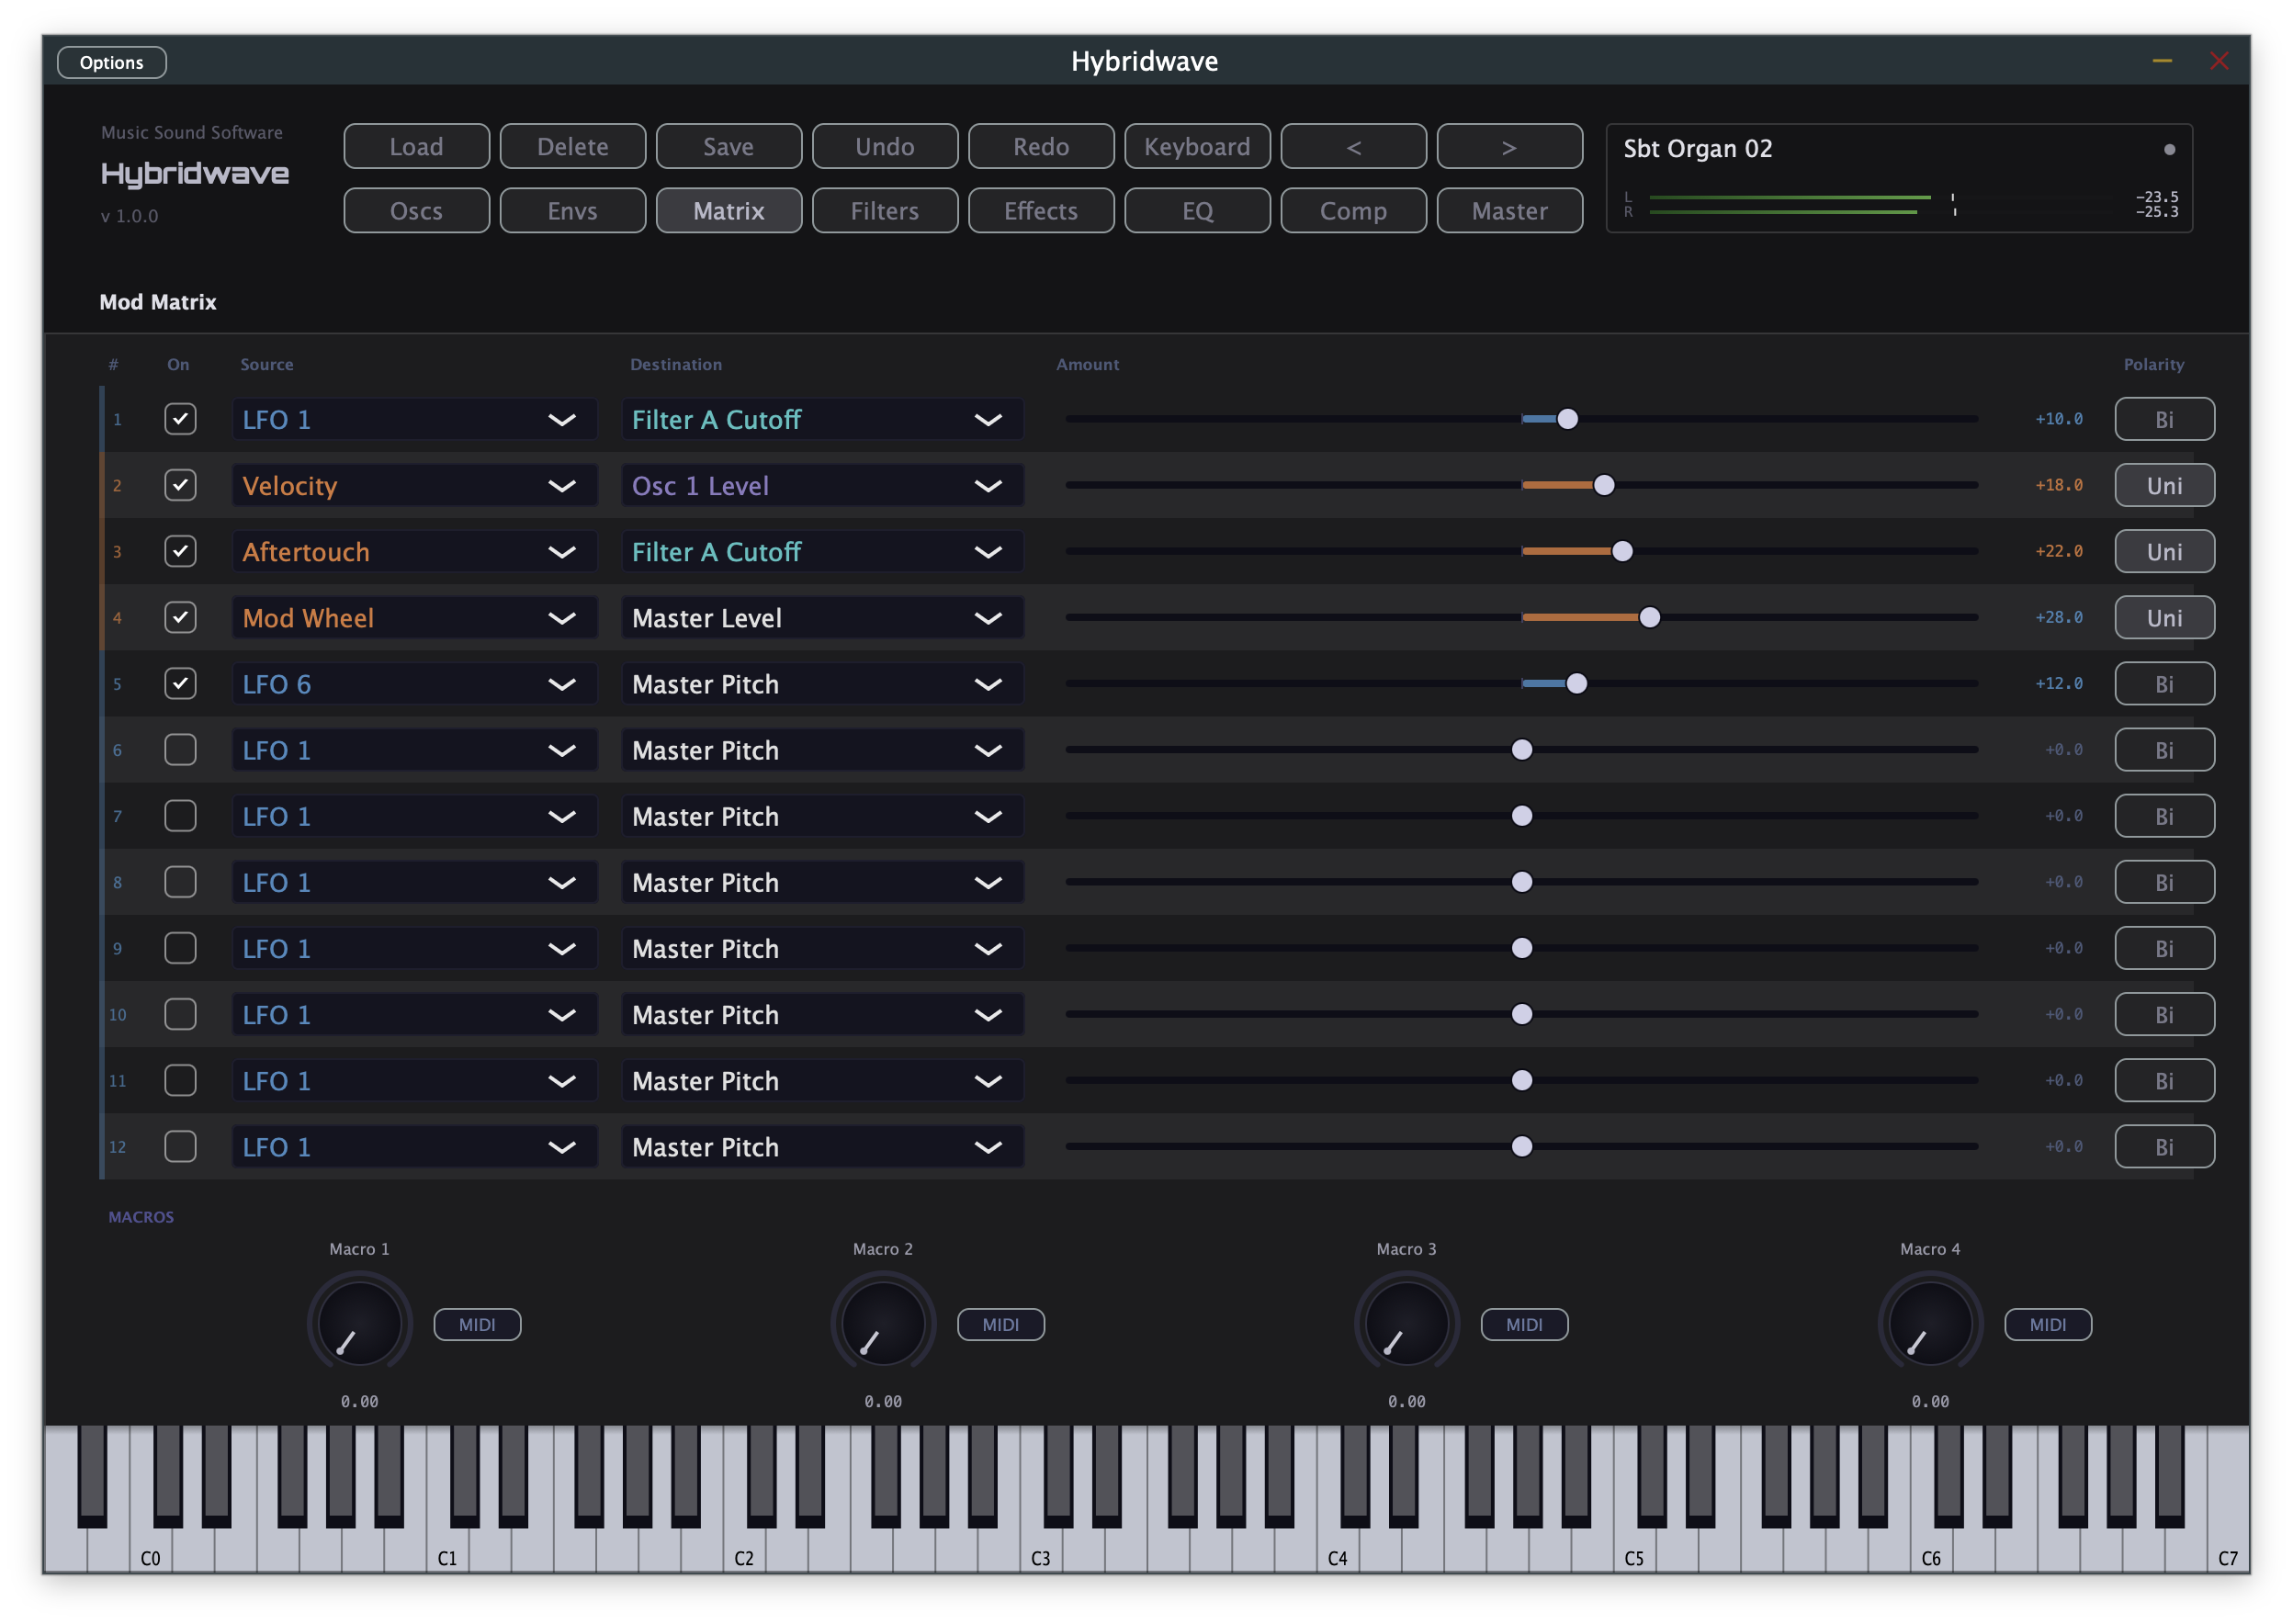Expand the Aftertouch source dropdown

coord(414,551)
